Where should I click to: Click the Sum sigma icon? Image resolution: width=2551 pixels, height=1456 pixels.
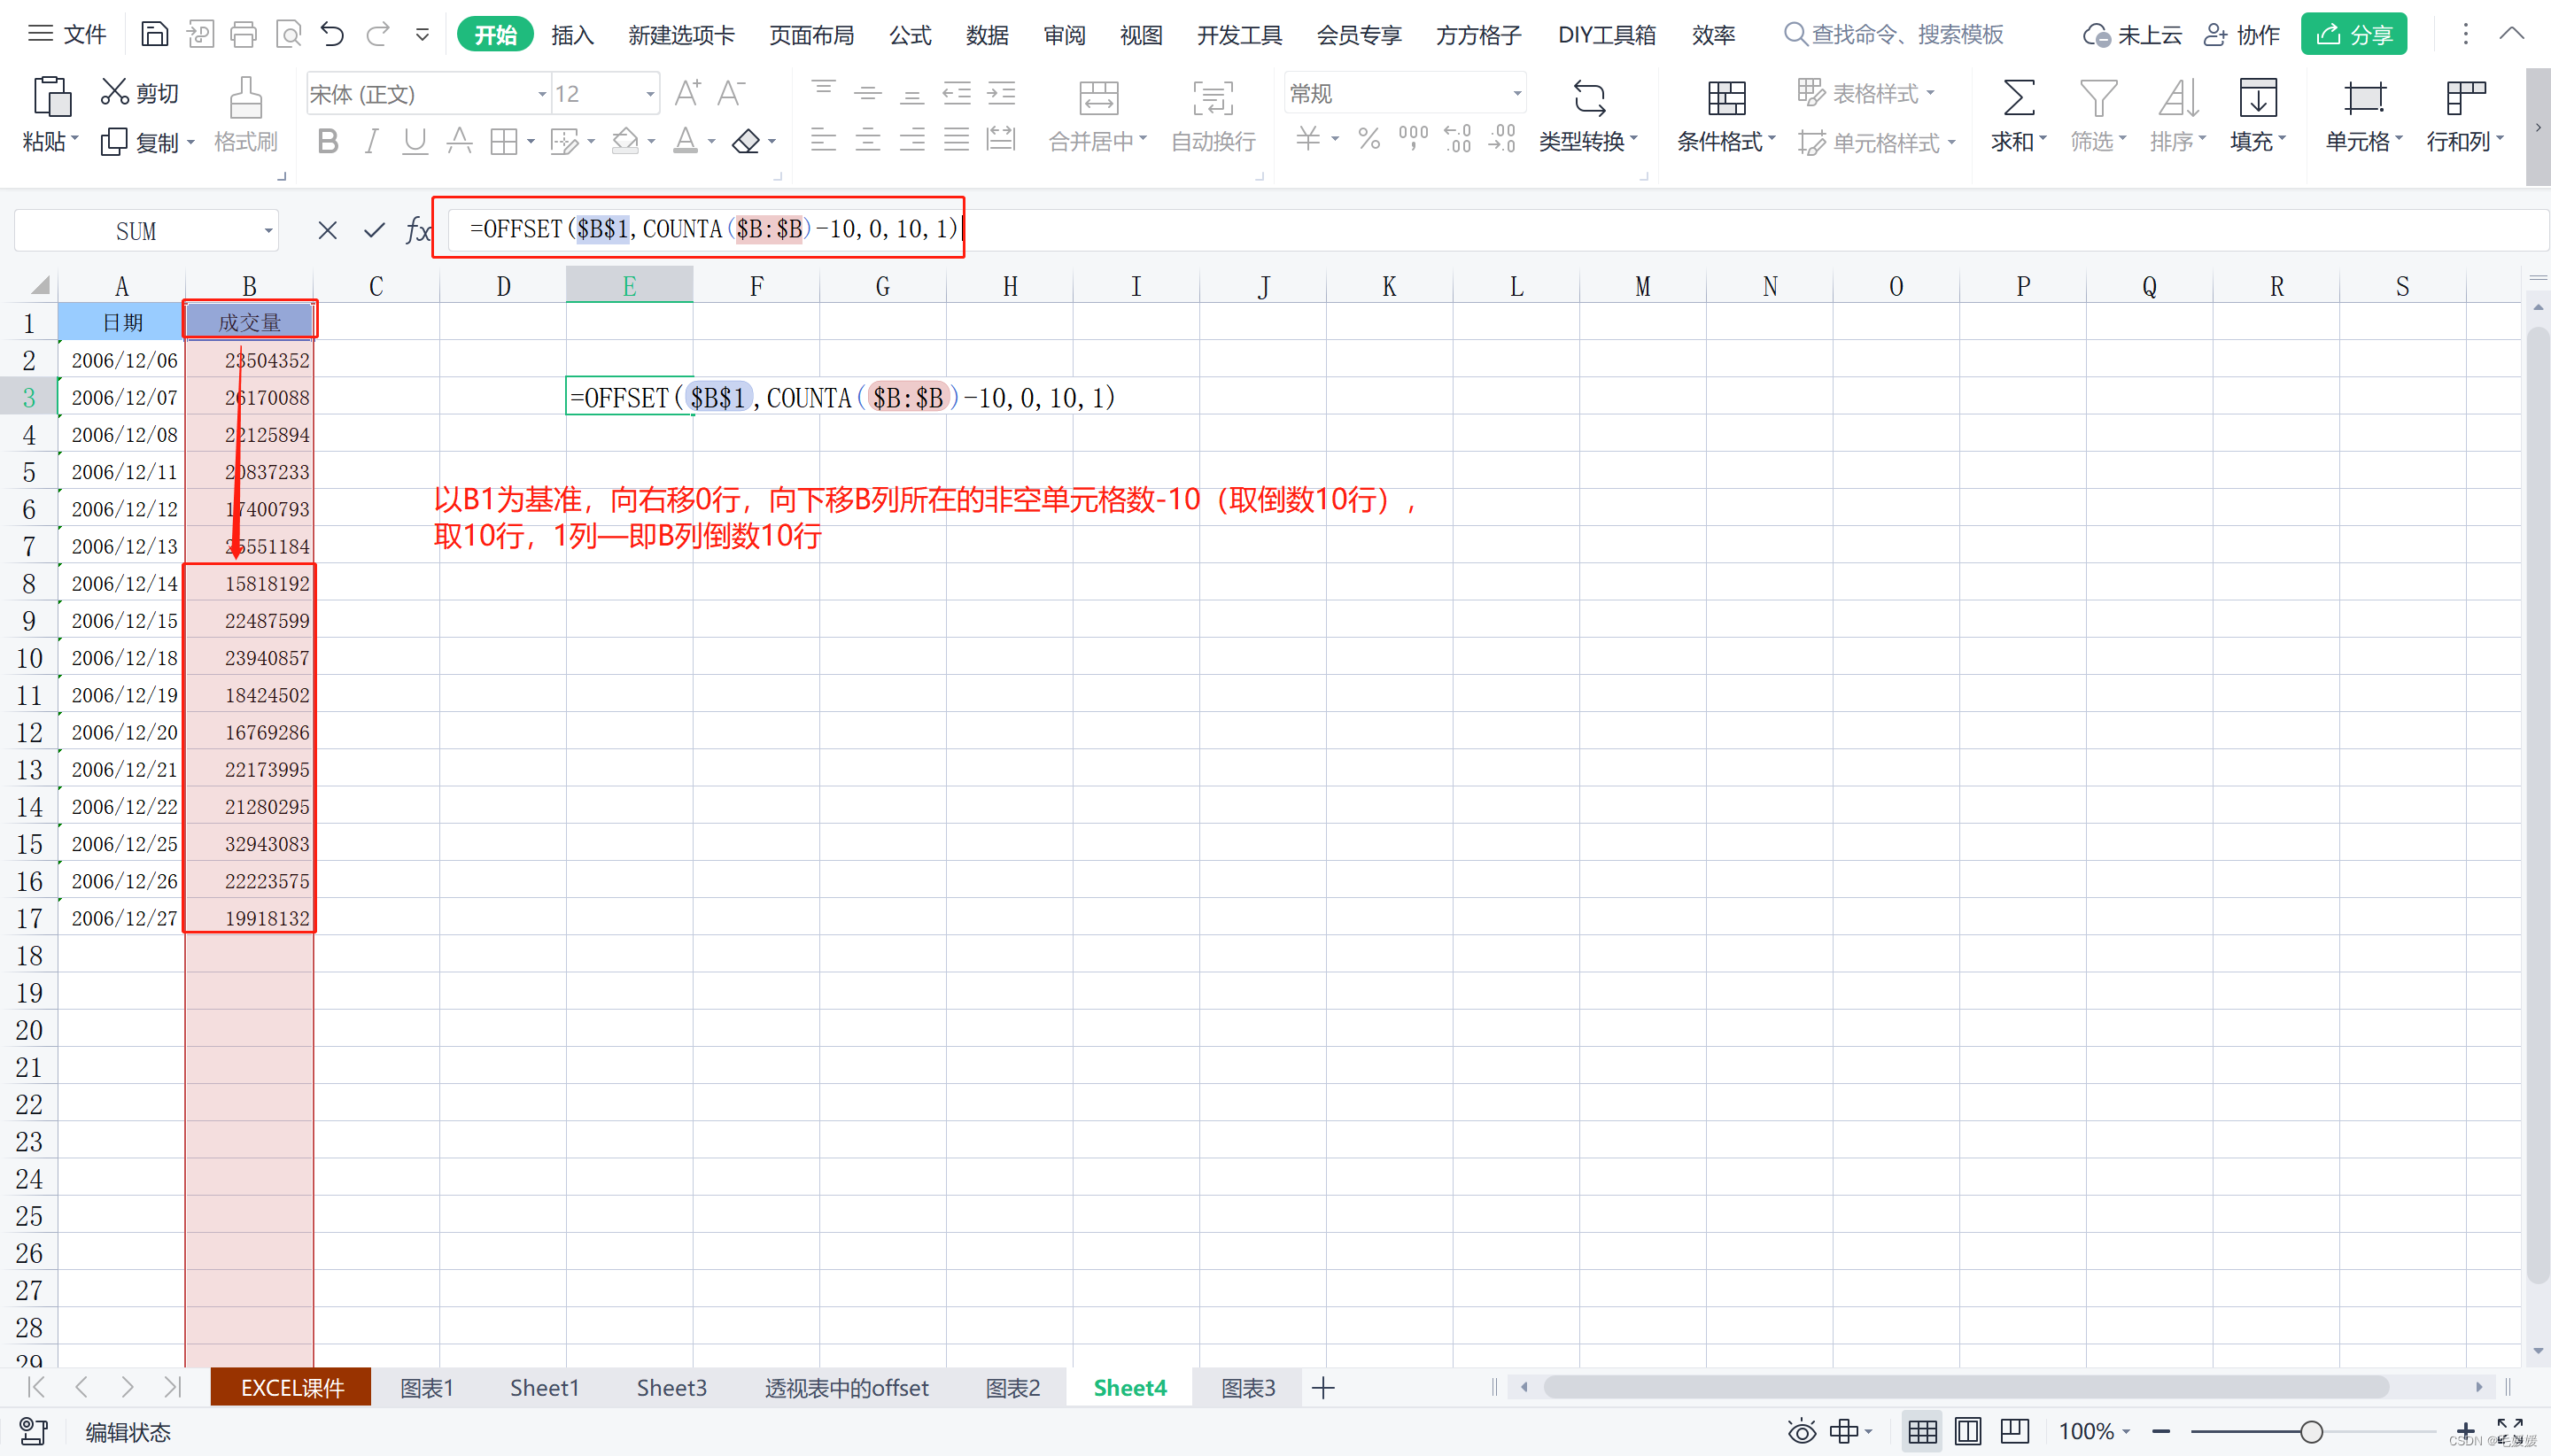click(x=2018, y=98)
